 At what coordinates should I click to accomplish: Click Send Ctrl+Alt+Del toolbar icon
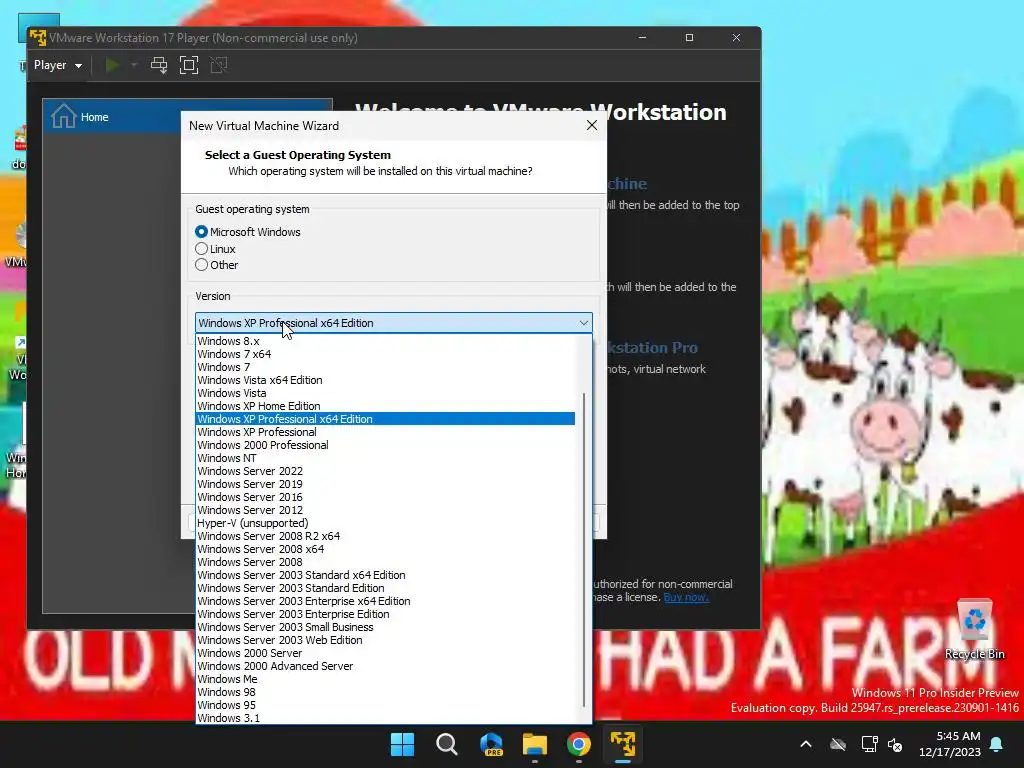(x=159, y=65)
